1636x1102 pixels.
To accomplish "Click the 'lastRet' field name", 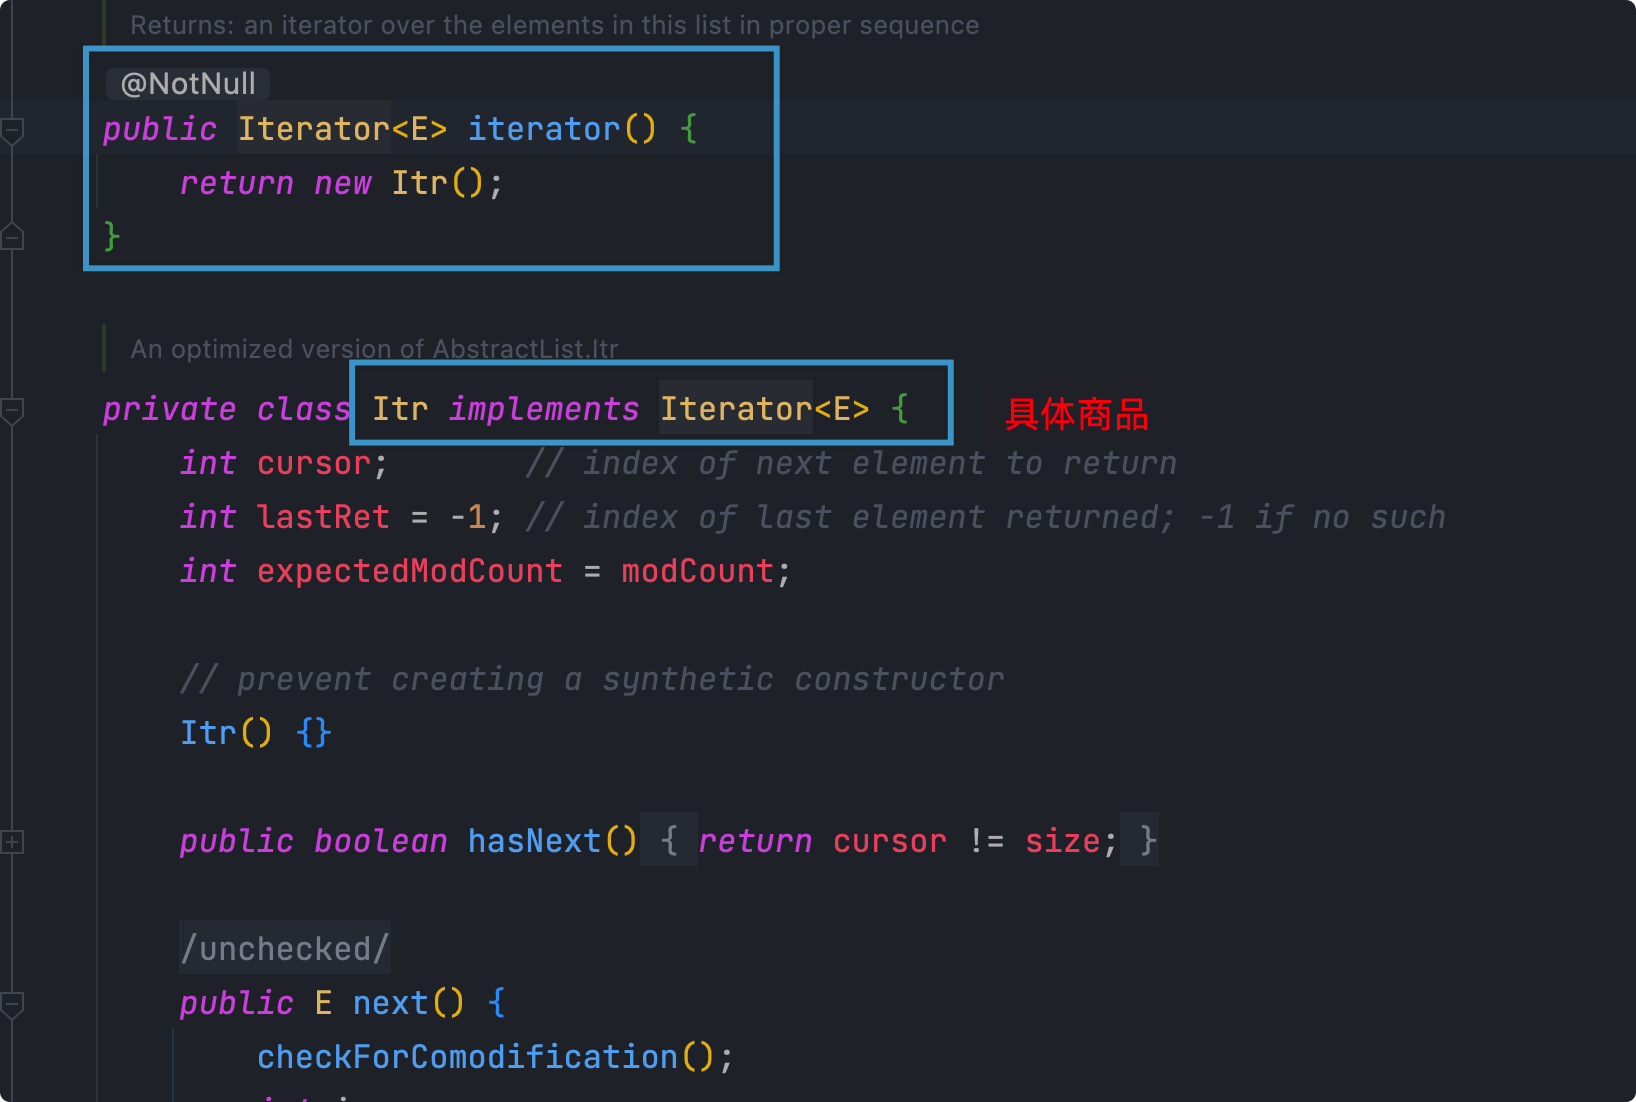I will 323,517.
